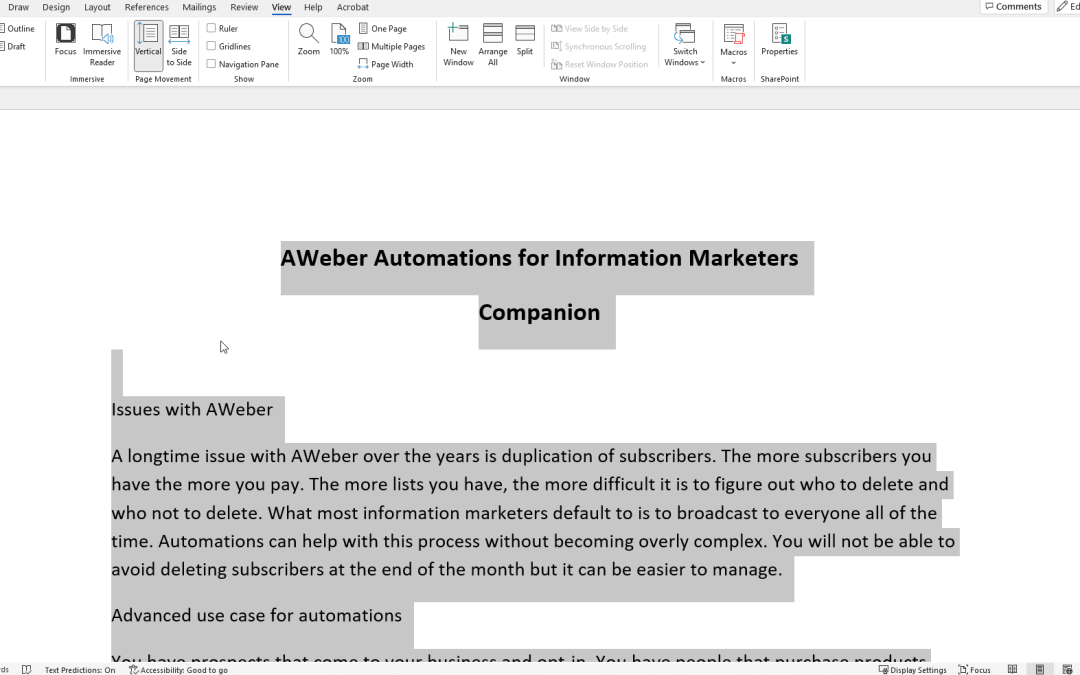This screenshot has width=1080, height=675.
Task: Switch to Draft view
Action: 13,46
